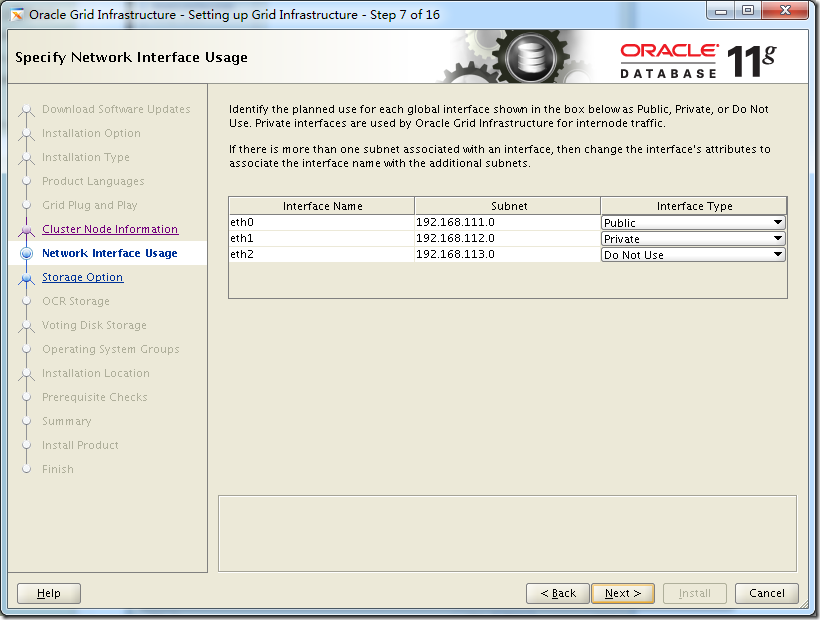
Task: Click the Cluster Node Information step bullet icon
Action: point(26,230)
